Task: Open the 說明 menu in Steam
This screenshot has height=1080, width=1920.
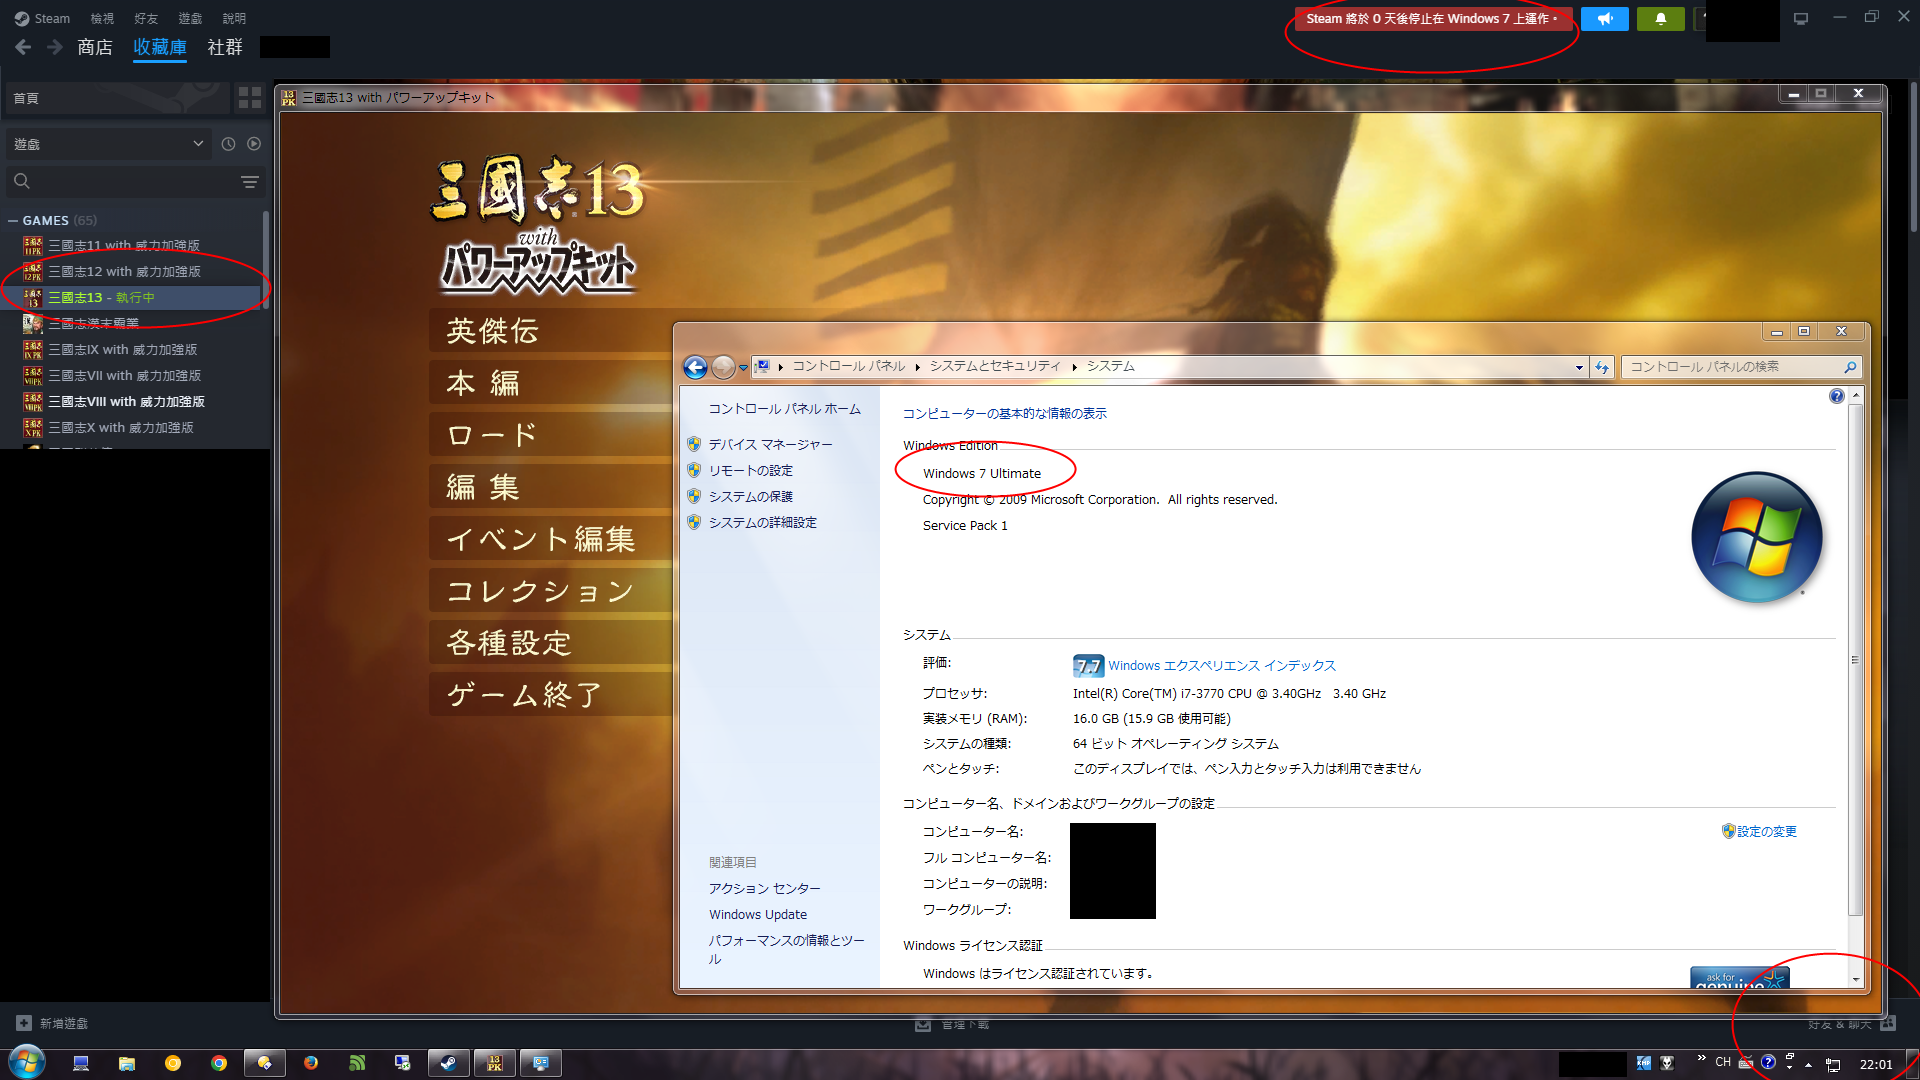Action: coord(234,18)
